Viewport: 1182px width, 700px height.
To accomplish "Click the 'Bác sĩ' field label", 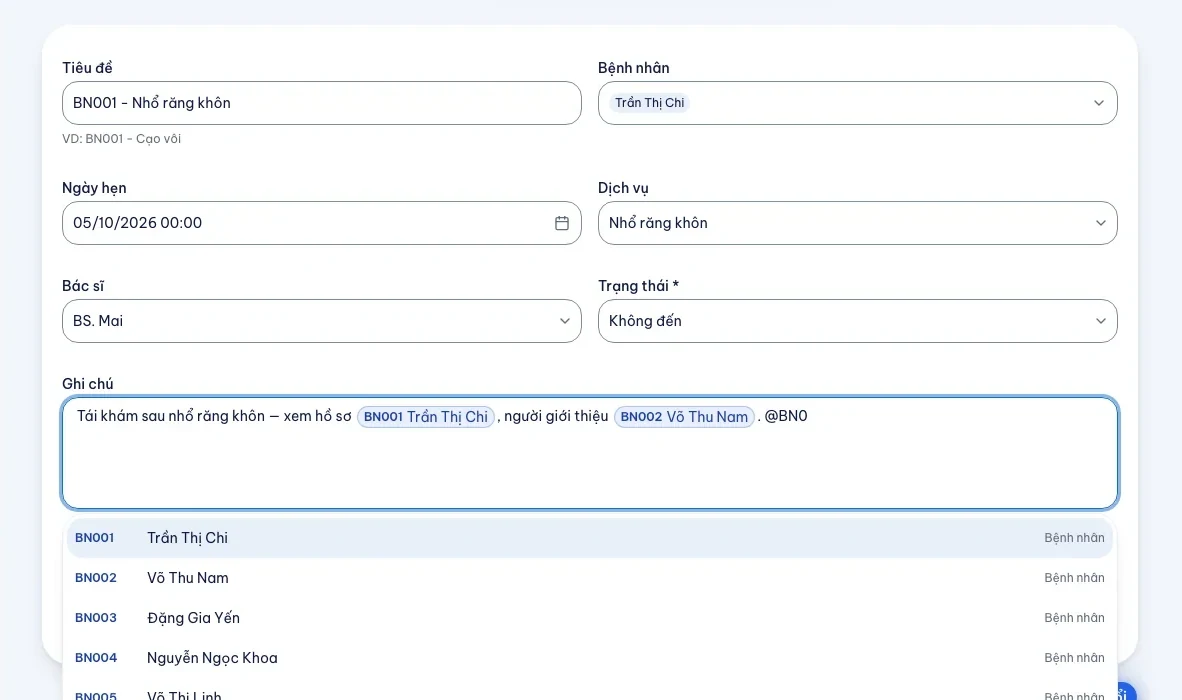I will [x=83, y=286].
